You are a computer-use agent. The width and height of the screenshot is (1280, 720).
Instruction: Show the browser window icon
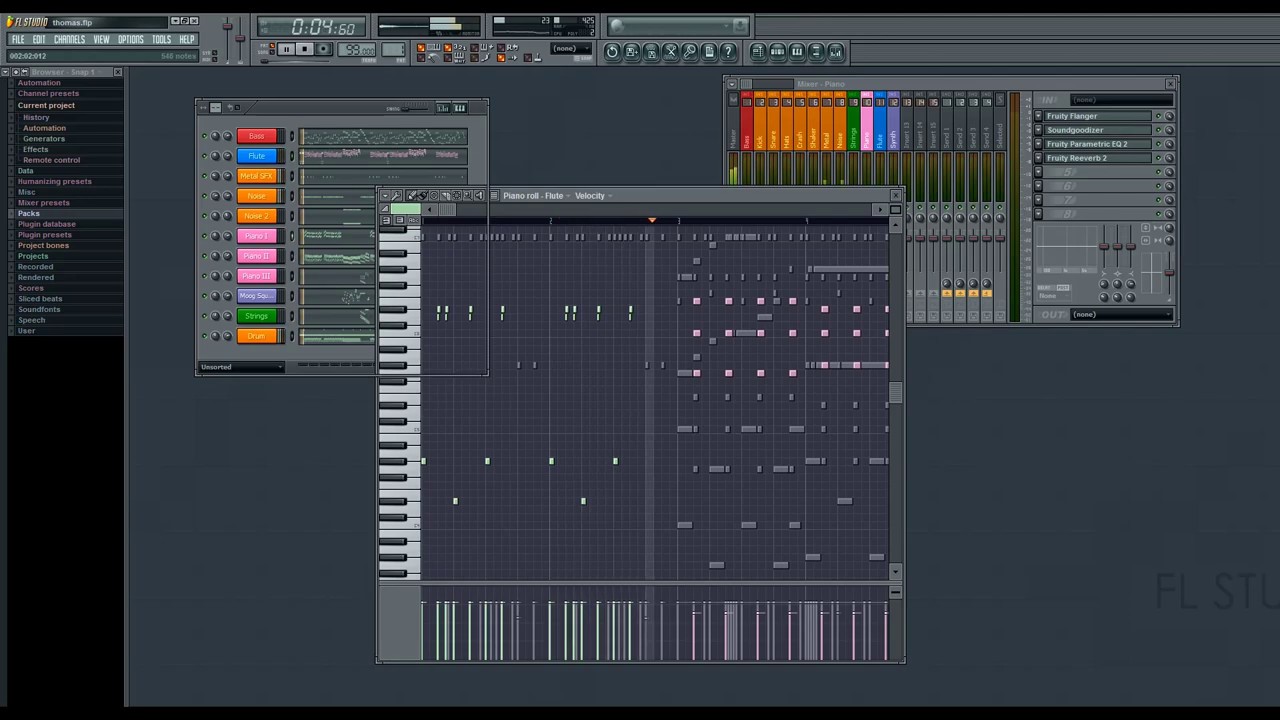coord(816,51)
